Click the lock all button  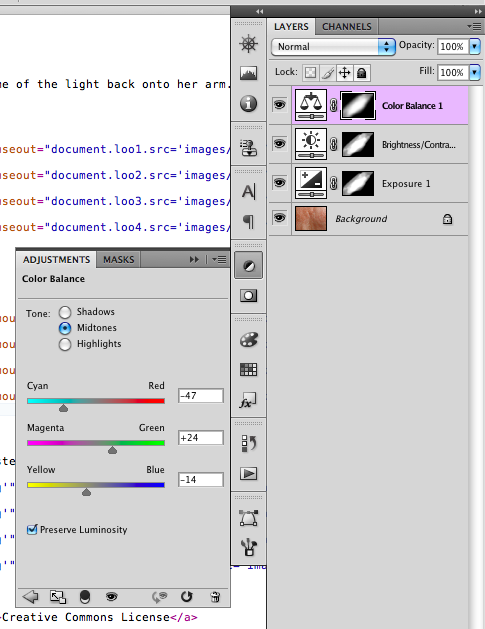361,73
